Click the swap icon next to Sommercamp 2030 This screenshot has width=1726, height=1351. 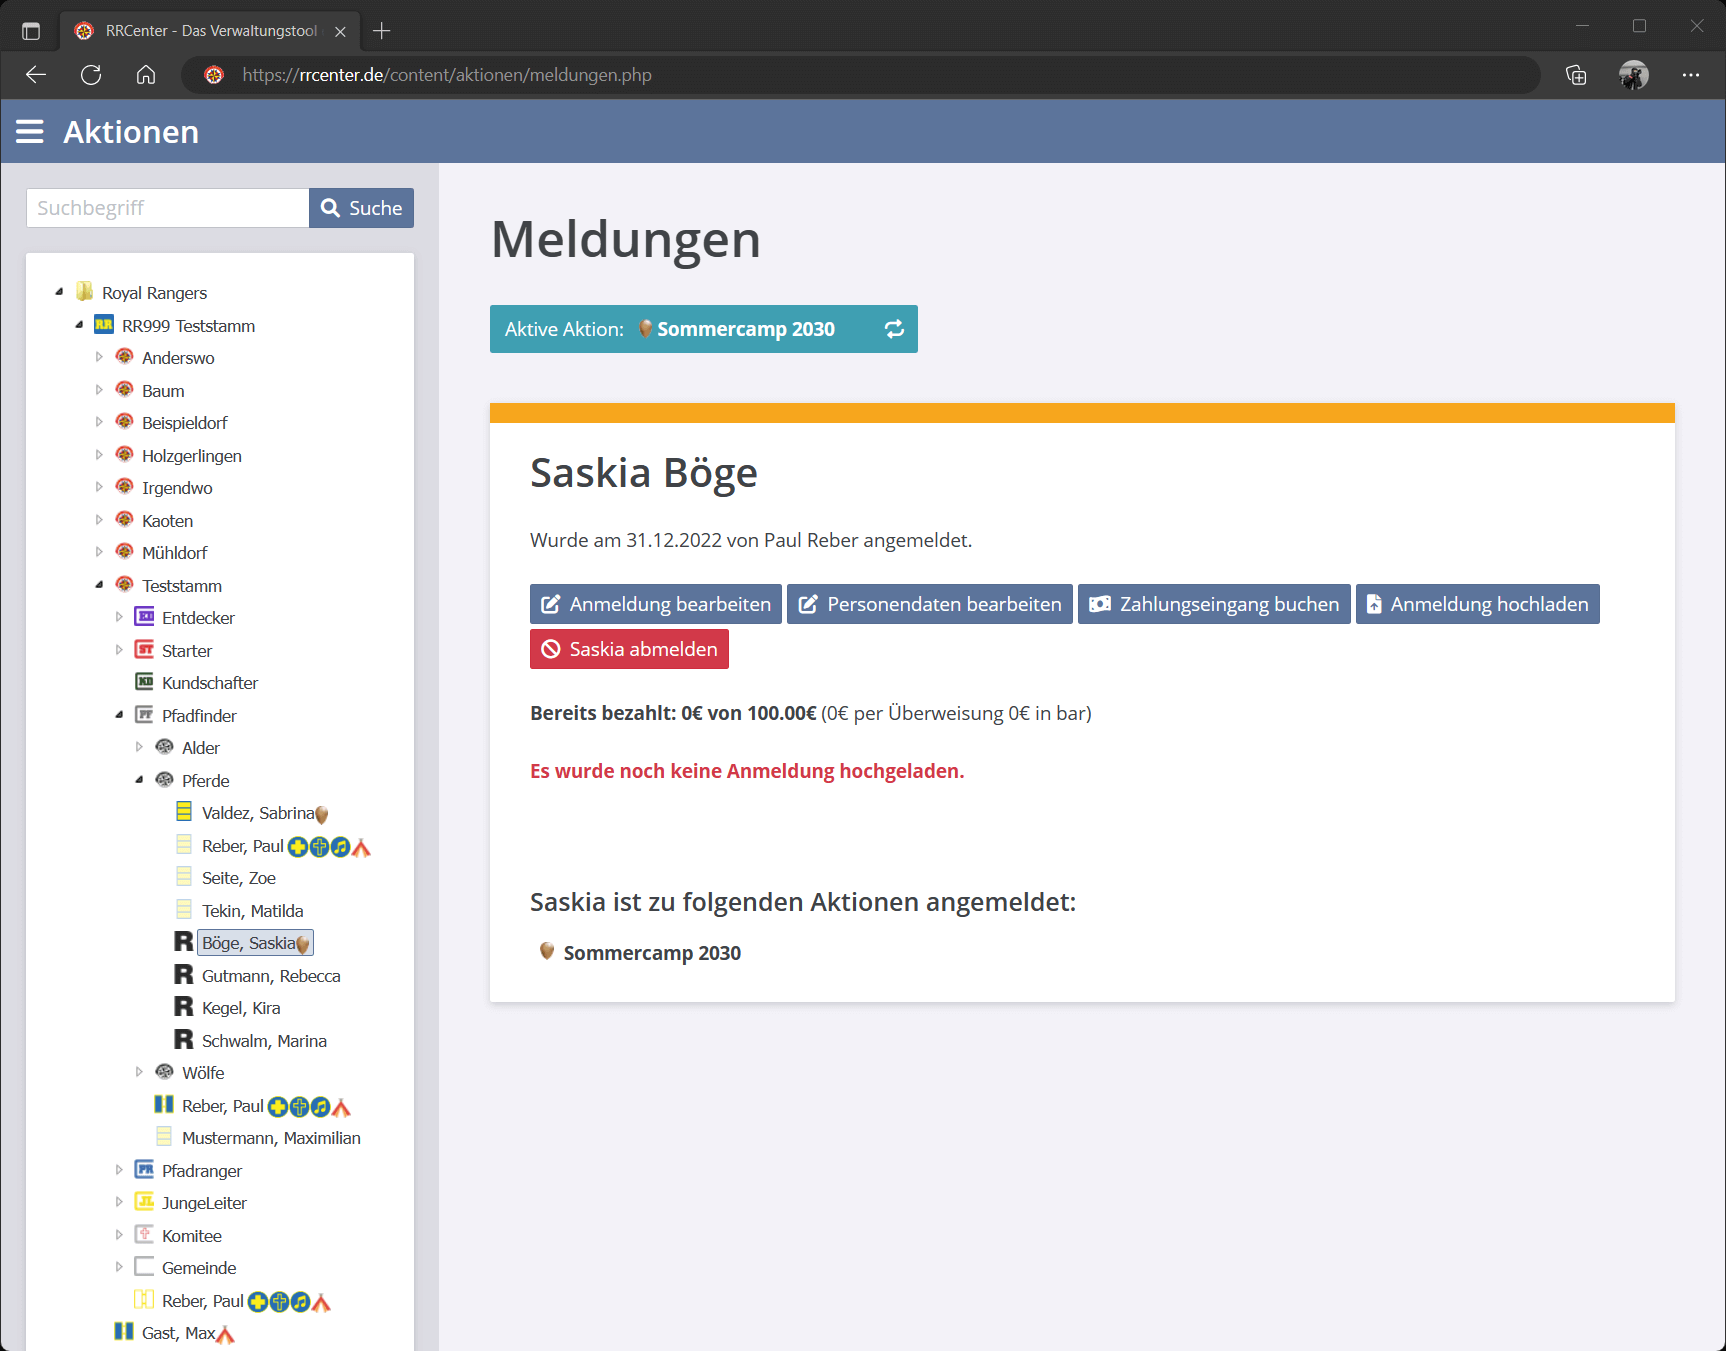pyautogui.click(x=893, y=329)
